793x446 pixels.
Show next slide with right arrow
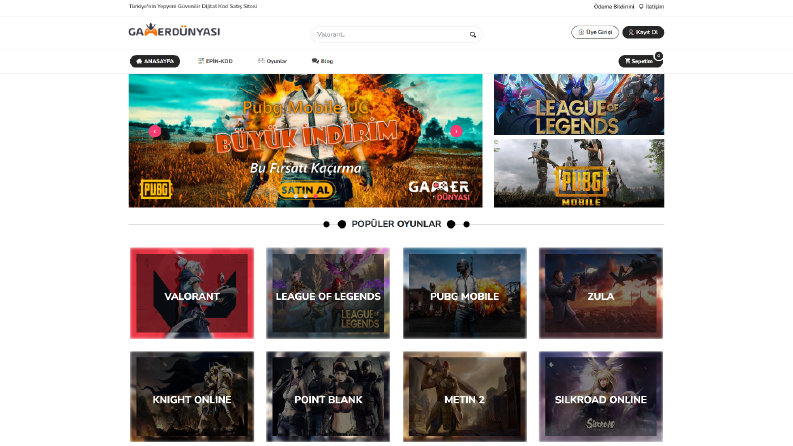coord(456,131)
